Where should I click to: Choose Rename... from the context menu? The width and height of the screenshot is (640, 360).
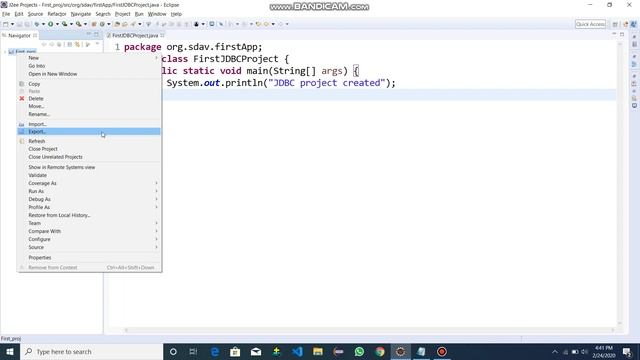89,114
